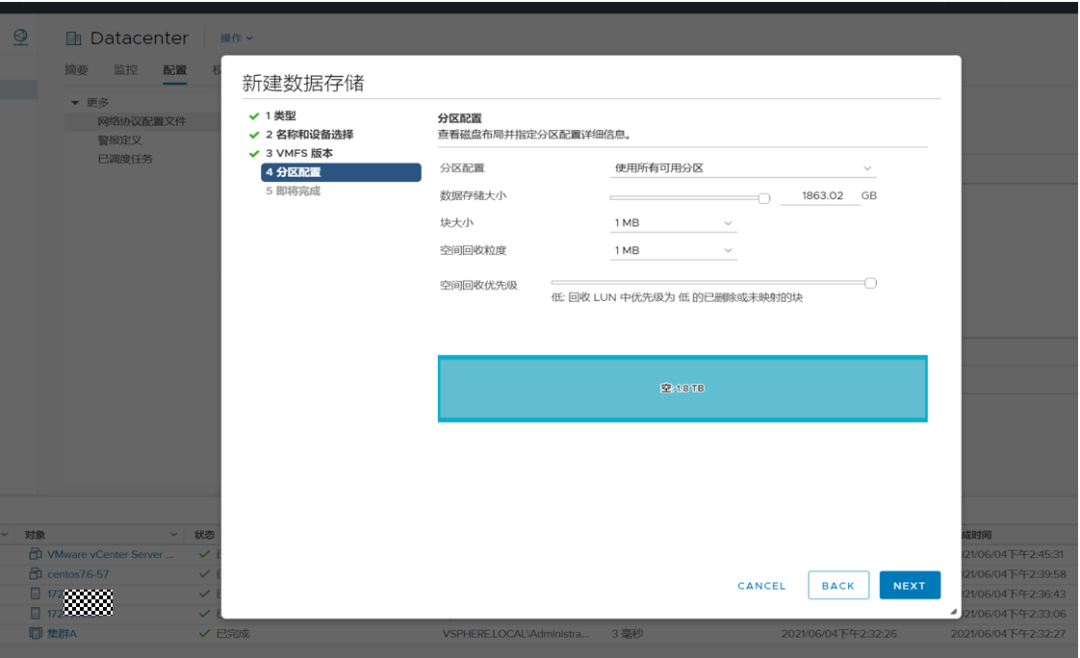The width and height of the screenshot is (1080, 658).
Task: Open the 块大小 dropdown
Action: coord(673,223)
